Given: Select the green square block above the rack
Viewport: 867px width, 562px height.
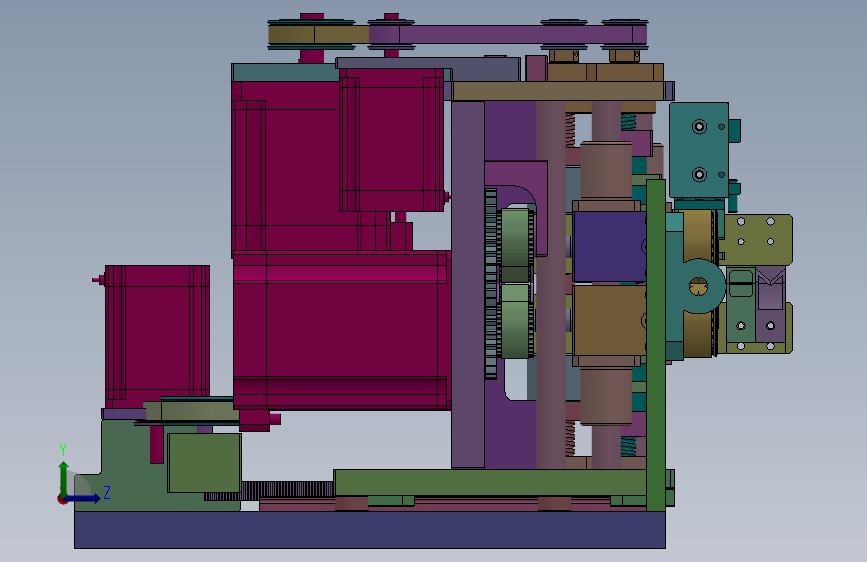Looking at the screenshot, I should coord(205,462).
